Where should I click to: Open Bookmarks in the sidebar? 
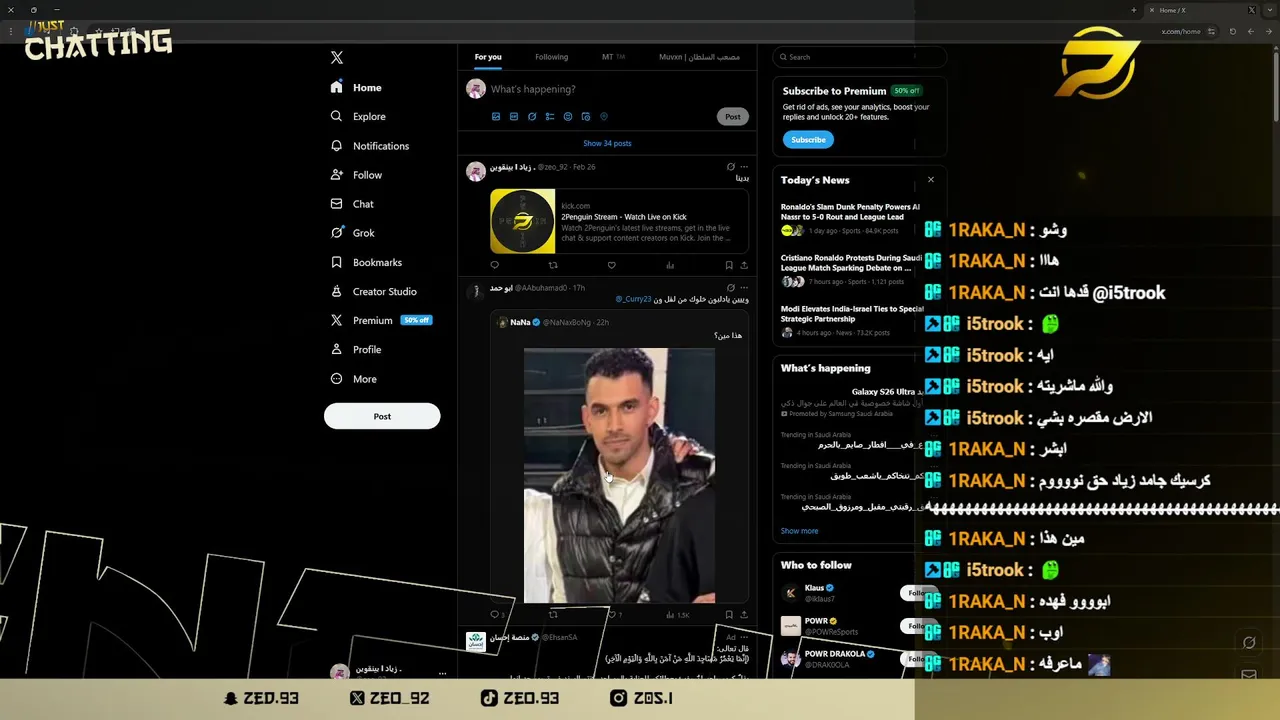(366, 262)
